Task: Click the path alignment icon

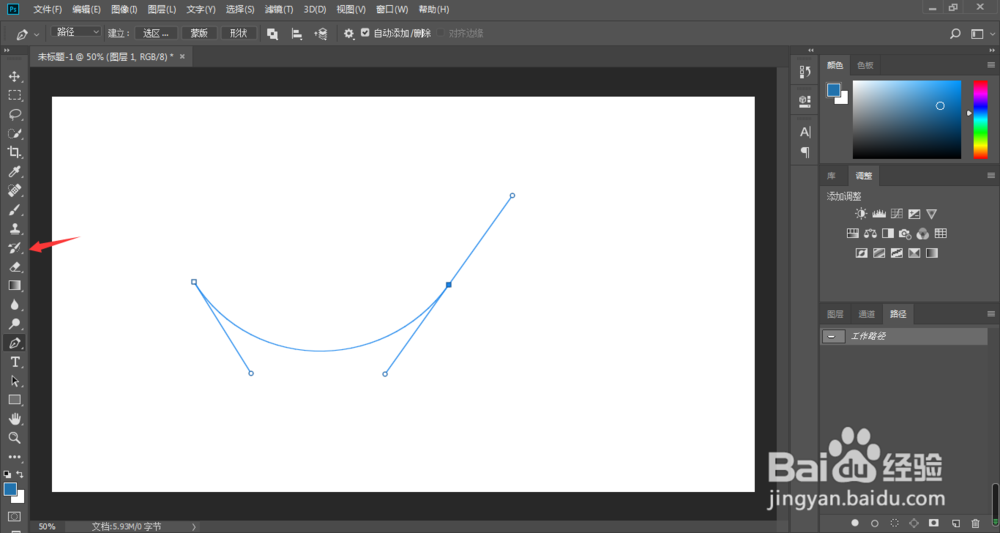Action: [x=297, y=34]
